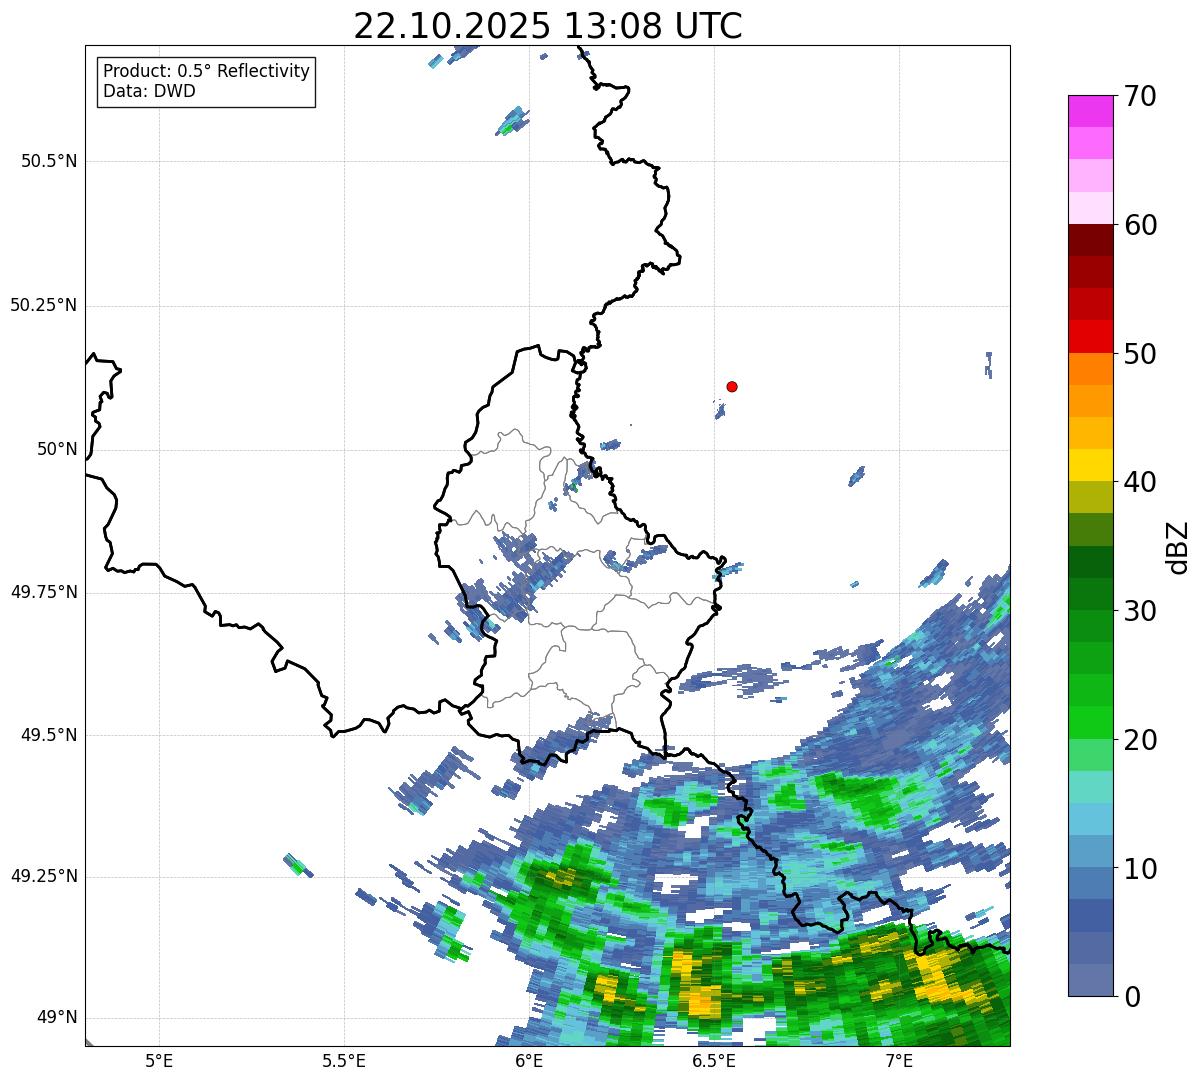Click the 'dBZ' colorbar axis label
This screenshot has height=1081, width=1202.
tap(1177, 547)
